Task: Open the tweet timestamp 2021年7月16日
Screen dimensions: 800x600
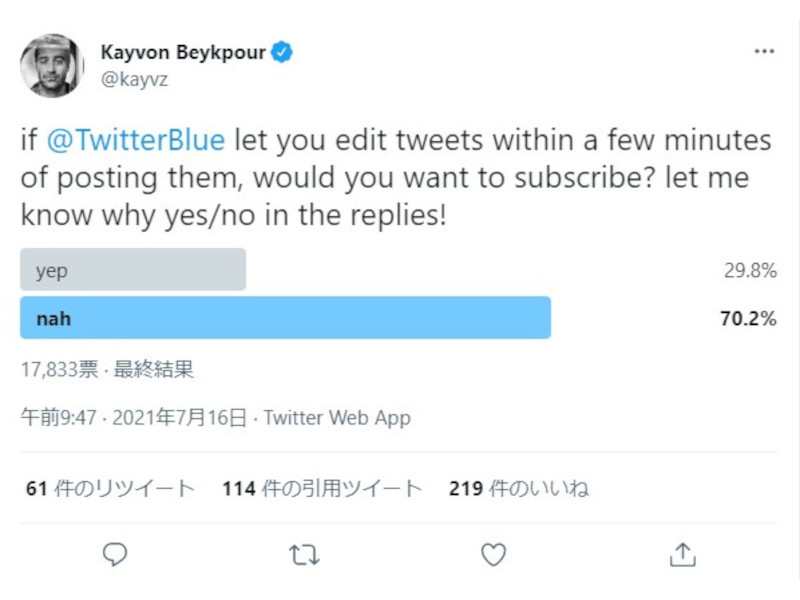Action: point(133,418)
